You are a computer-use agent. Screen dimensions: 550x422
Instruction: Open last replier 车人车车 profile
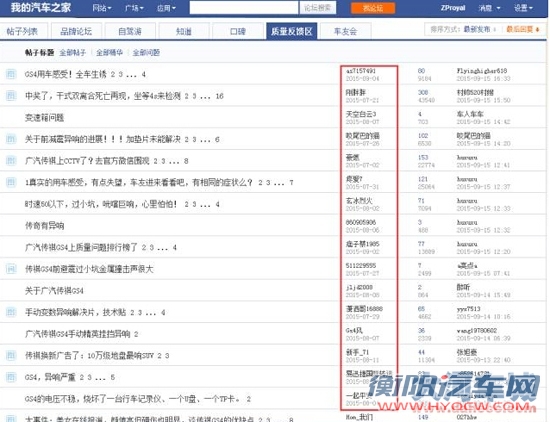pyautogui.click(x=470, y=114)
